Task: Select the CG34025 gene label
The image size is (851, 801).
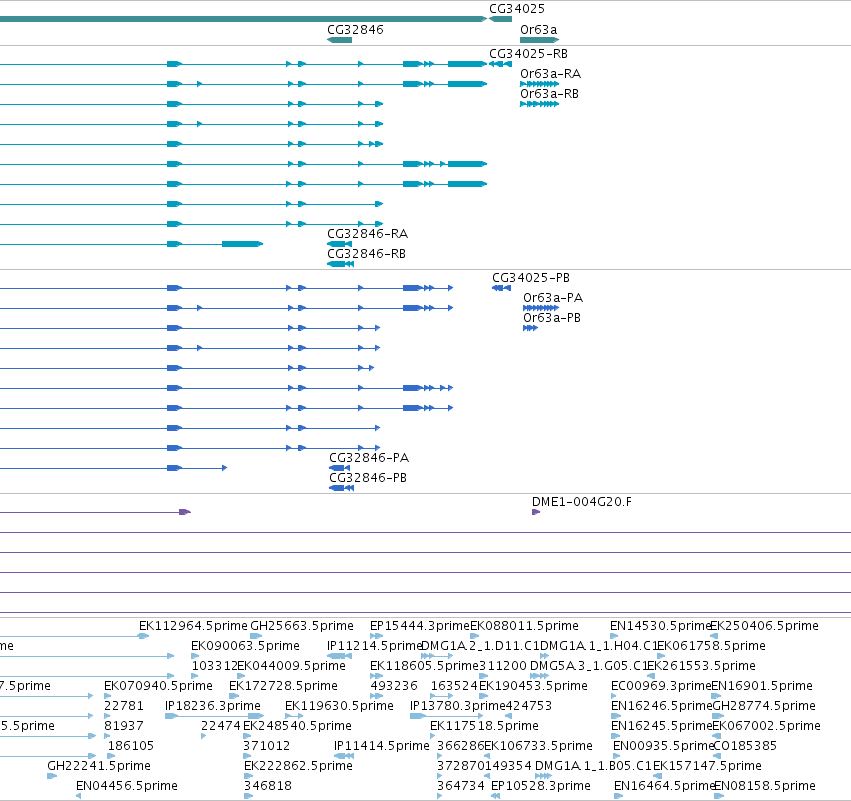Action: point(517,9)
